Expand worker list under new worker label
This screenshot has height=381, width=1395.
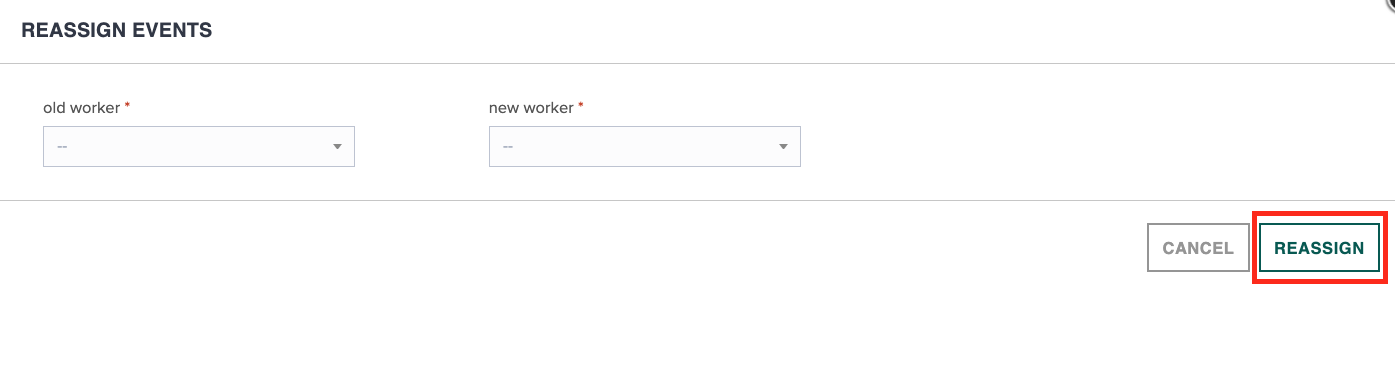point(645,146)
